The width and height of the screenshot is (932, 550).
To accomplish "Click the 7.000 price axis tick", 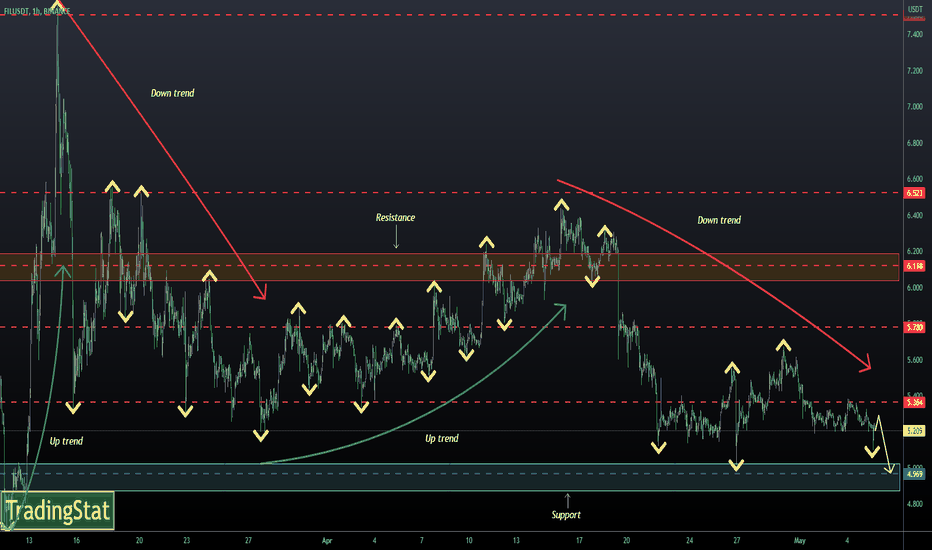I will (x=915, y=107).
